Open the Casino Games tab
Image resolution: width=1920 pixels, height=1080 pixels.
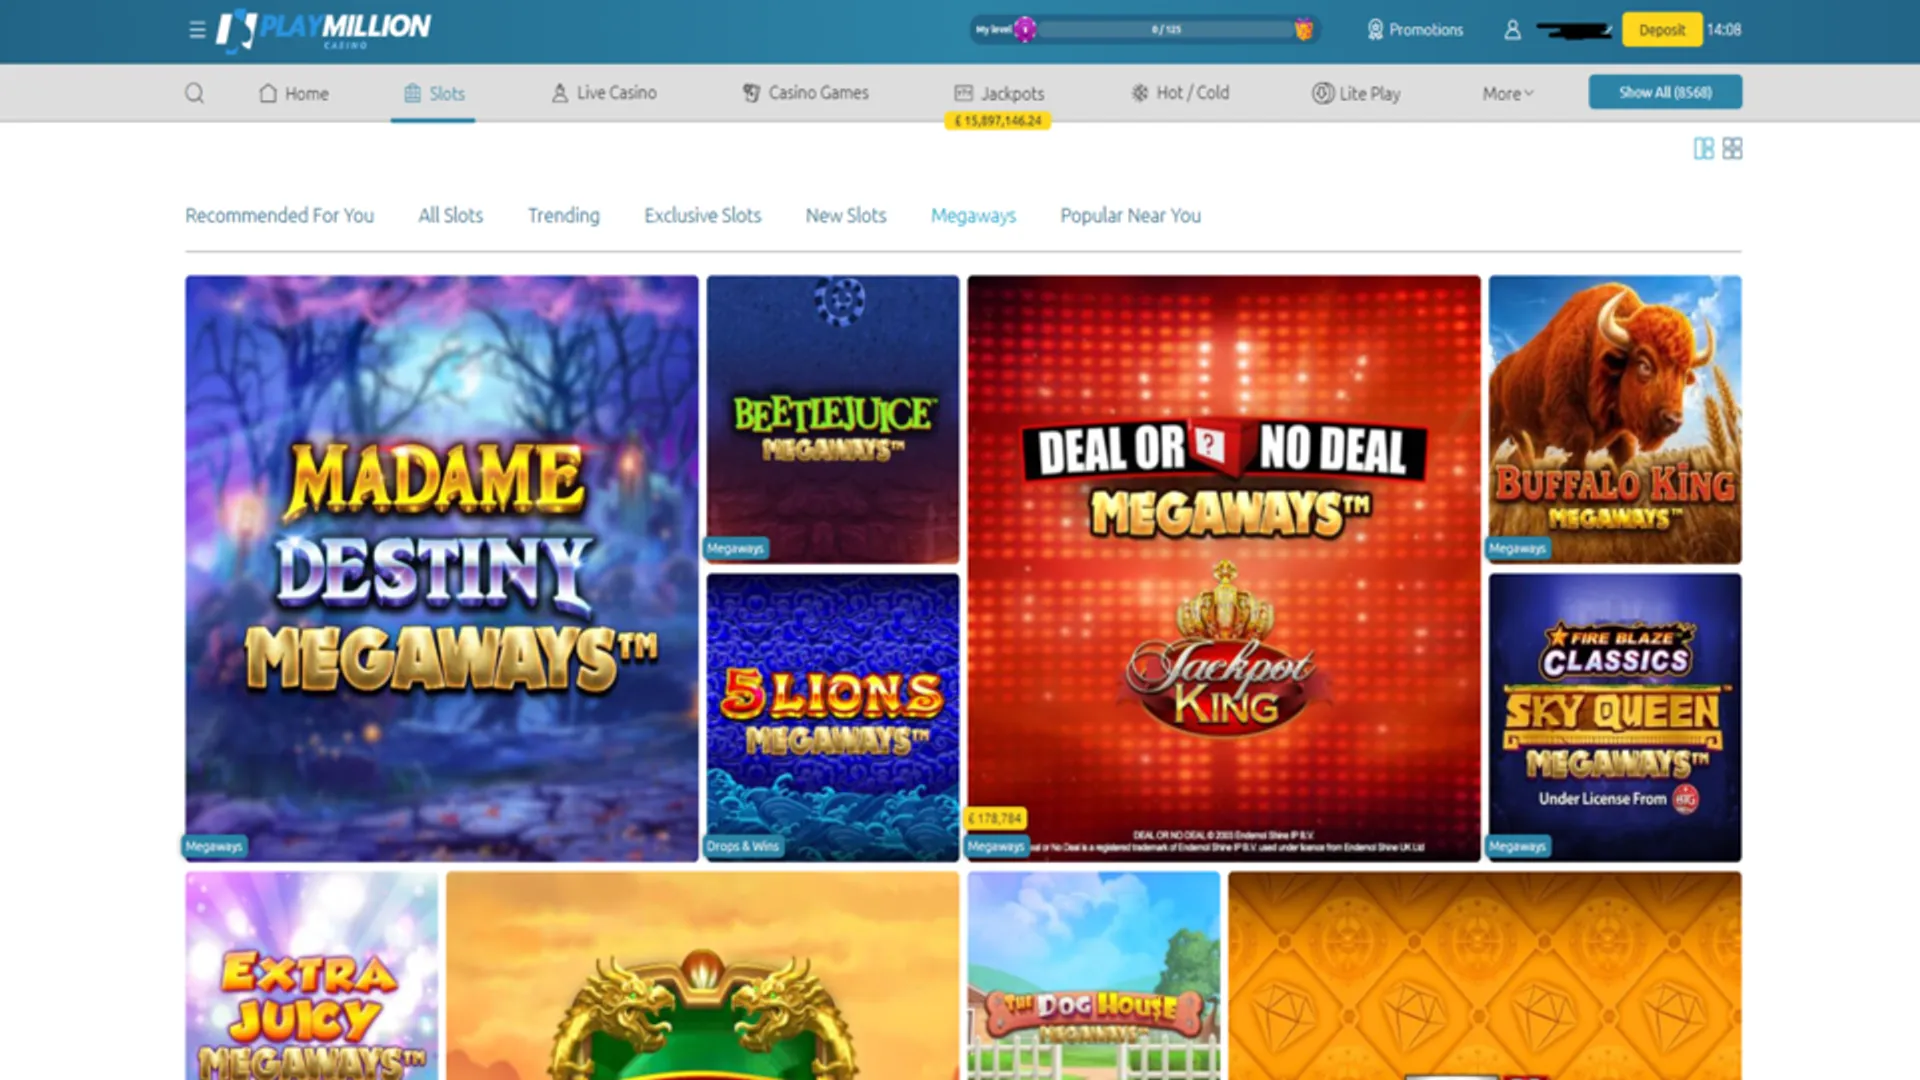pos(806,93)
